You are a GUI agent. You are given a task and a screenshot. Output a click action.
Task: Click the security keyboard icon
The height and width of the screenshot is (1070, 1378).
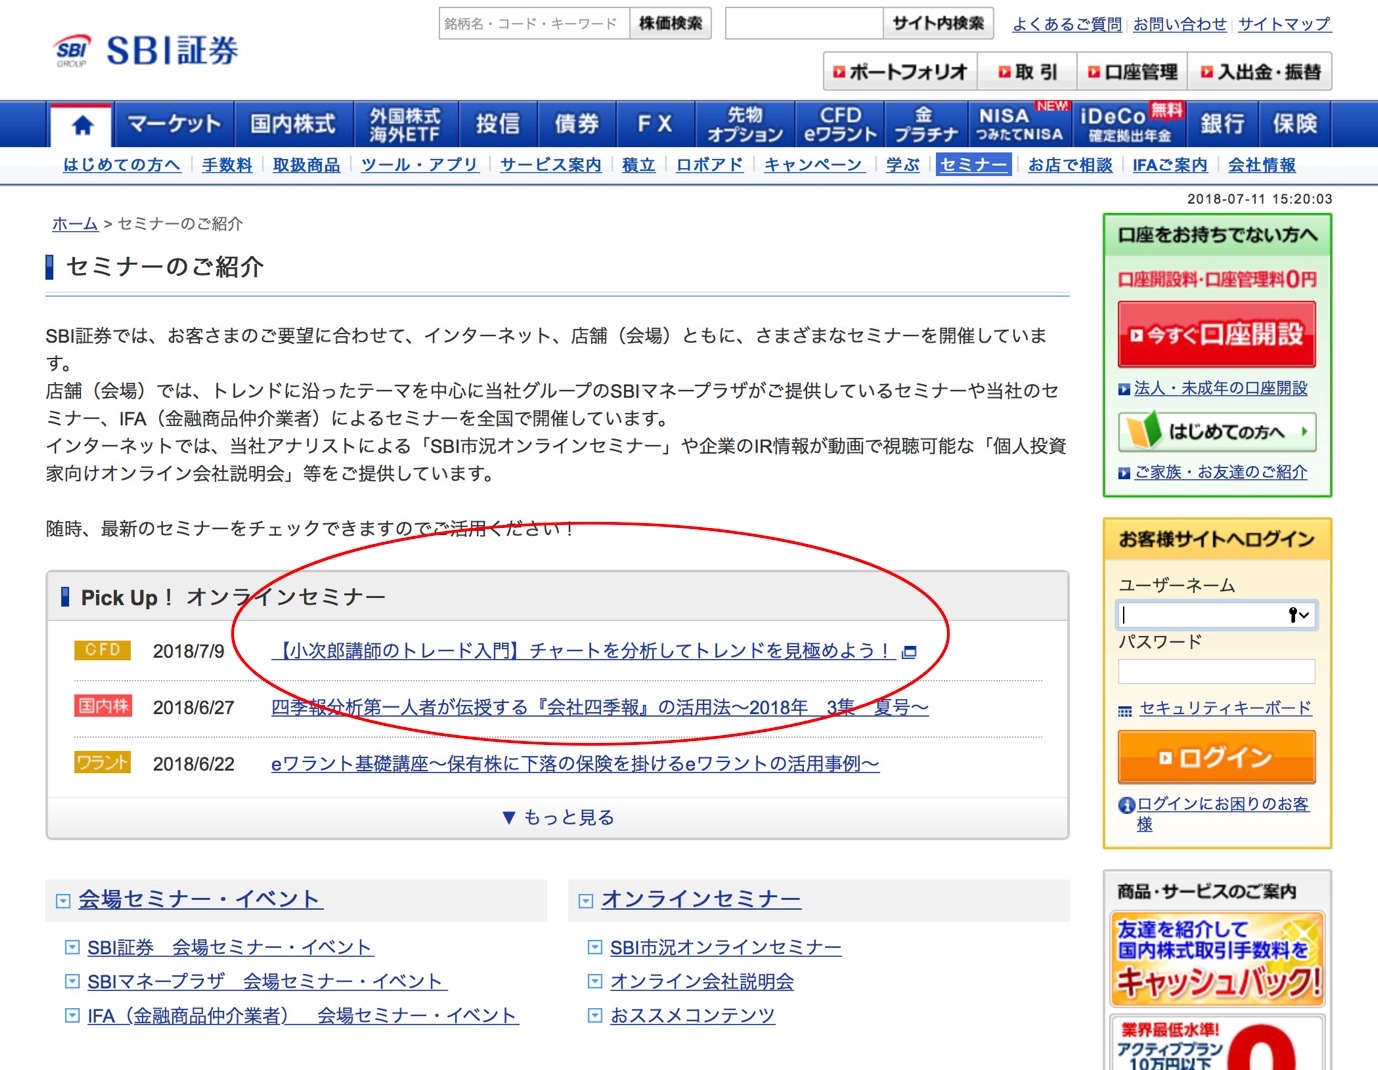[x=1125, y=710]
